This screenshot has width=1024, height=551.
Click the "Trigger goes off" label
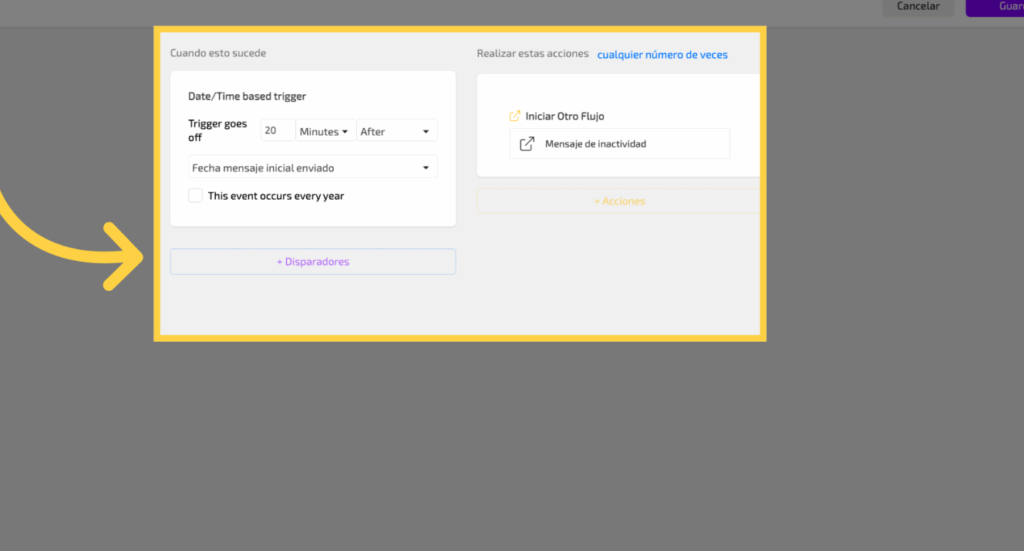[x=219, y=131]
